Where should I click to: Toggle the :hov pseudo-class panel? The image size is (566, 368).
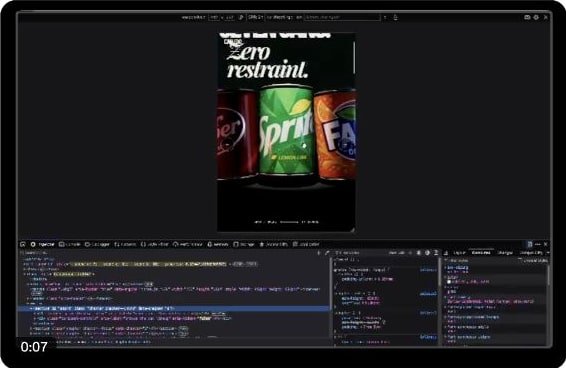click(x=393, y=253)
